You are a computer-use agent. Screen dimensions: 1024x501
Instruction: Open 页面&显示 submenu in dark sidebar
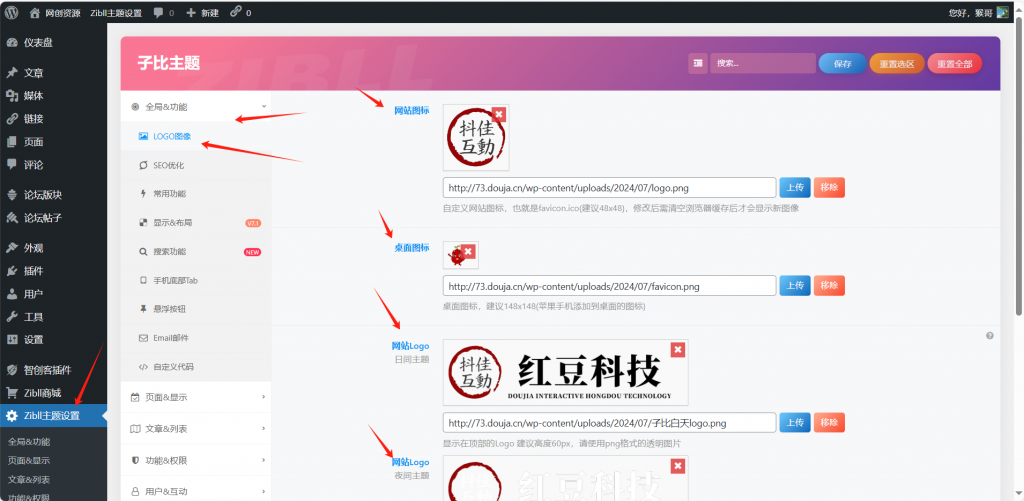(x=29, y=460)
